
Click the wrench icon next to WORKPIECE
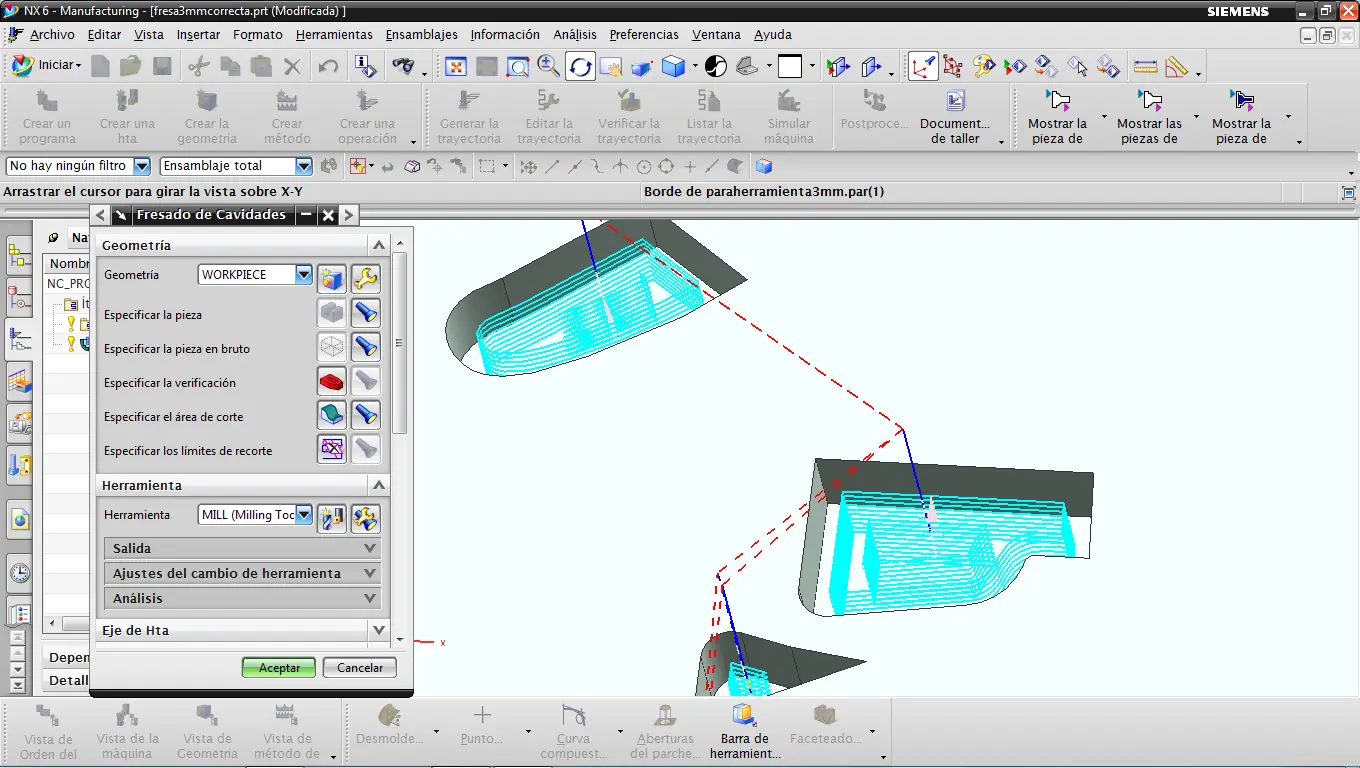pos(366,278)
